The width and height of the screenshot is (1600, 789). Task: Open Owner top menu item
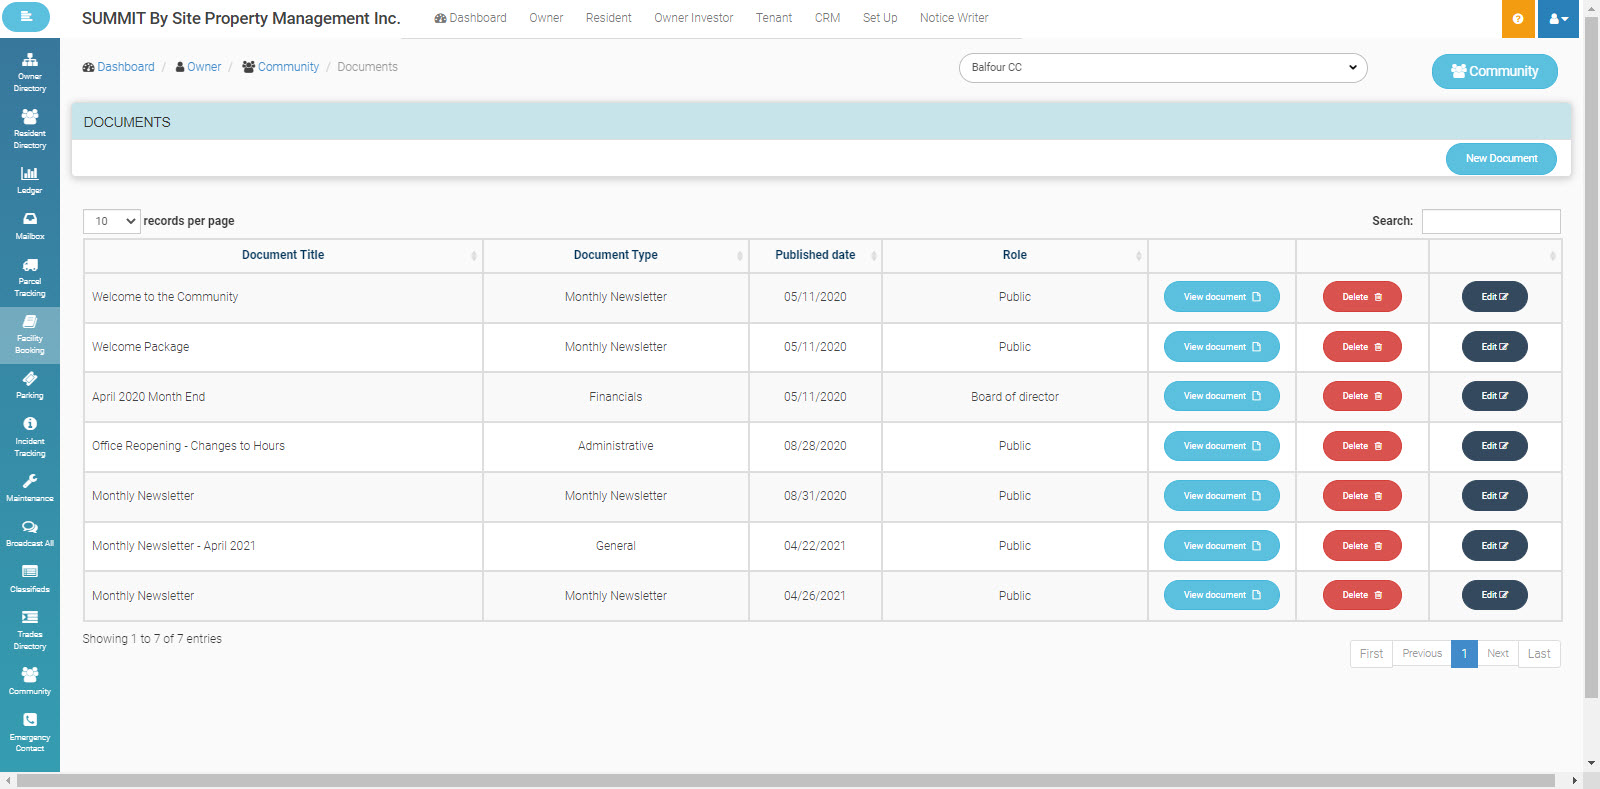pyautogui.click(x=546, y=18)
